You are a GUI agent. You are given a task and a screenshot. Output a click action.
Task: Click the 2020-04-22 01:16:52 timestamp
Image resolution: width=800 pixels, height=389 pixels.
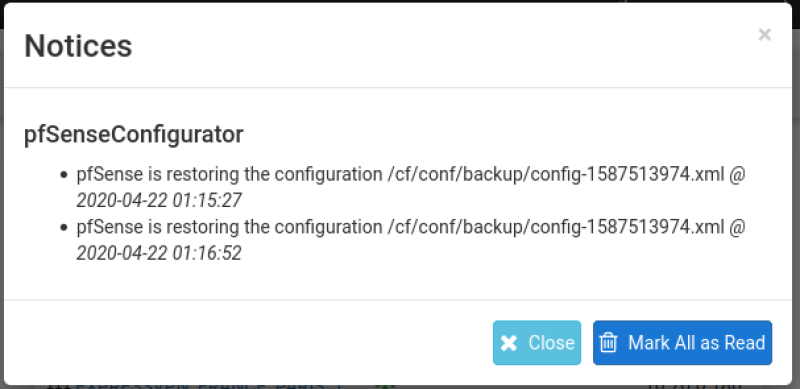point(159,253)
